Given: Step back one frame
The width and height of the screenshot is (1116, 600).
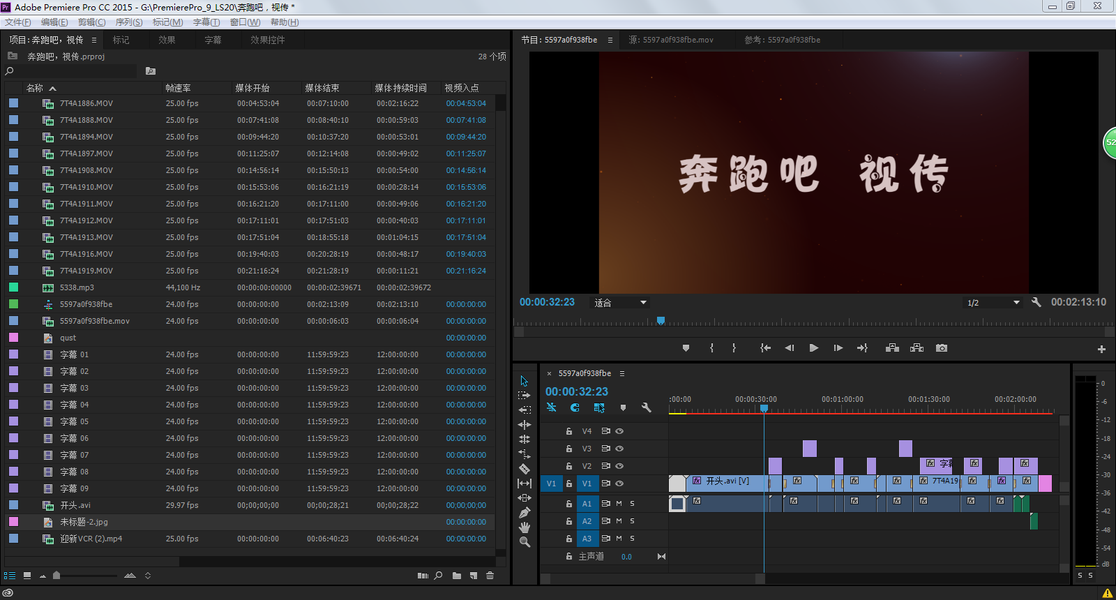Looking at the screenshot, I should [789, 348].
